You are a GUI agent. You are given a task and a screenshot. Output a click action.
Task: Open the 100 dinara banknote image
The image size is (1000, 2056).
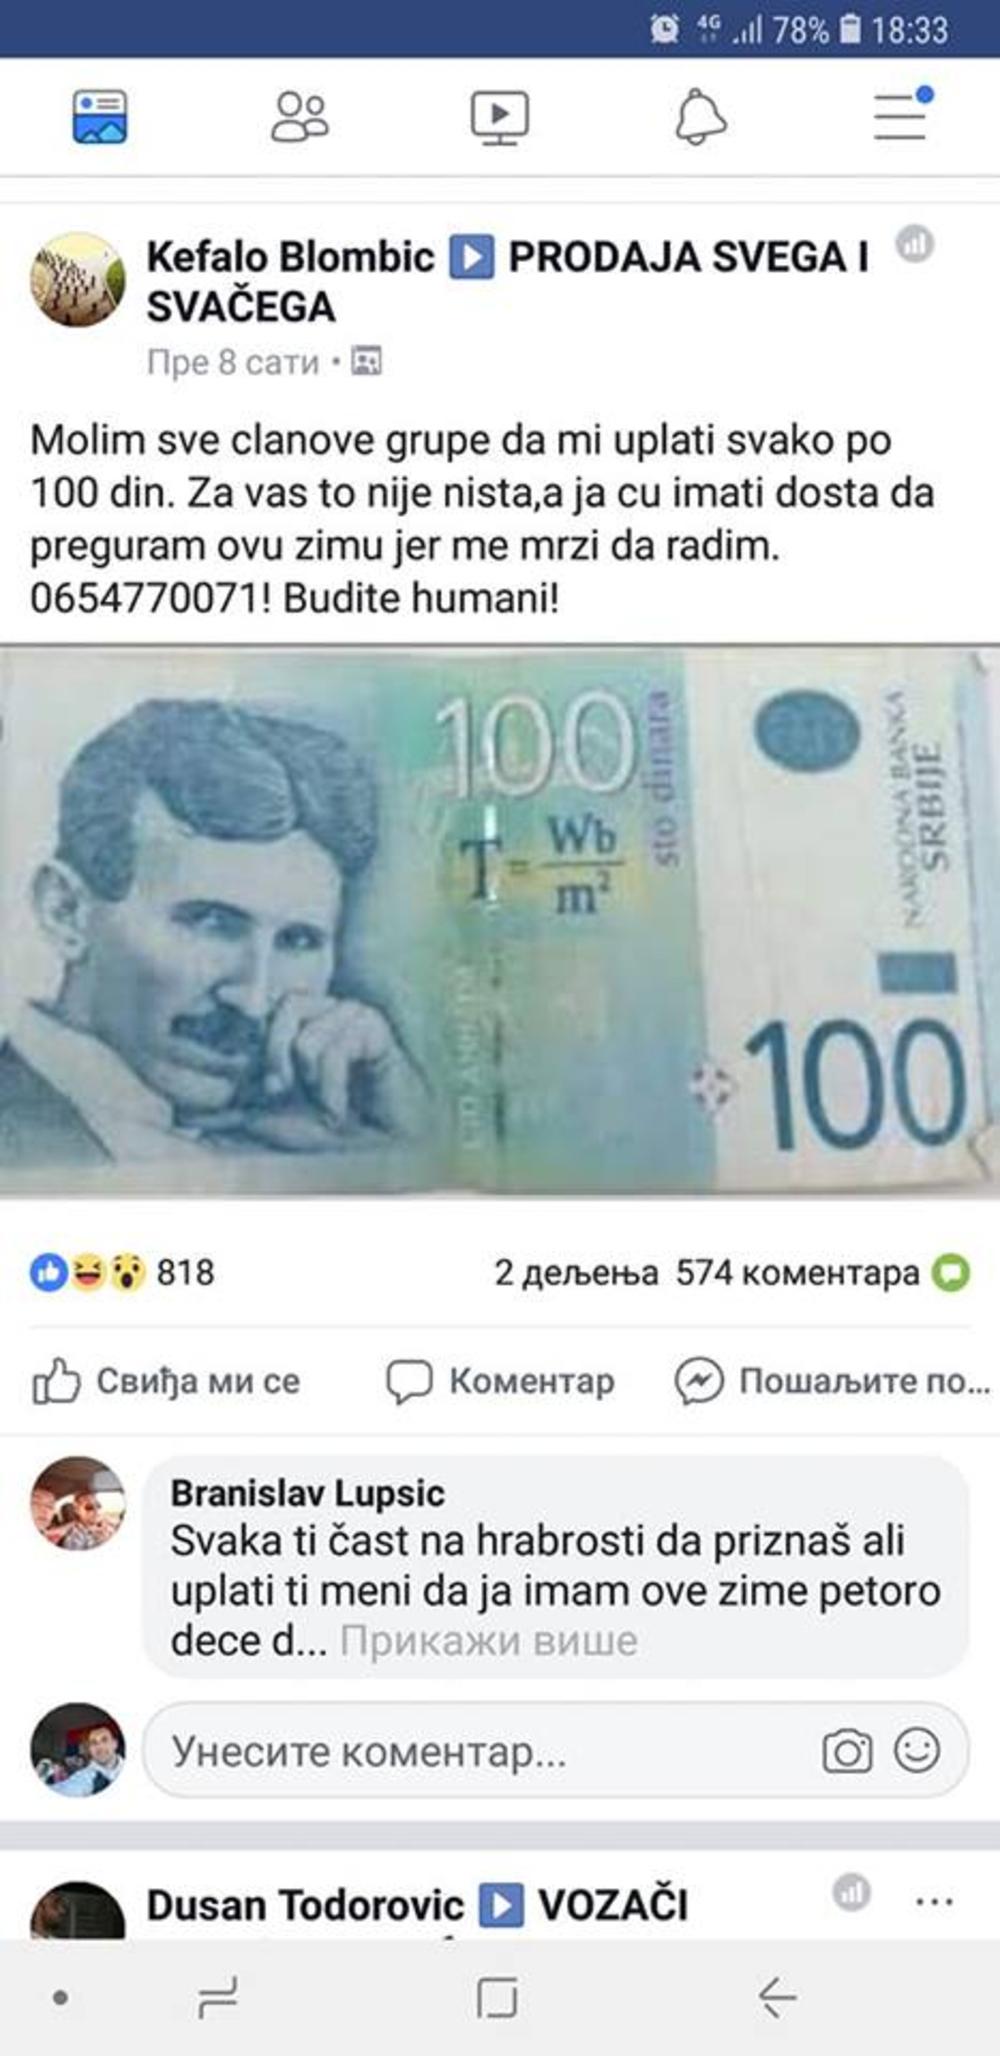tap(500, 920)
